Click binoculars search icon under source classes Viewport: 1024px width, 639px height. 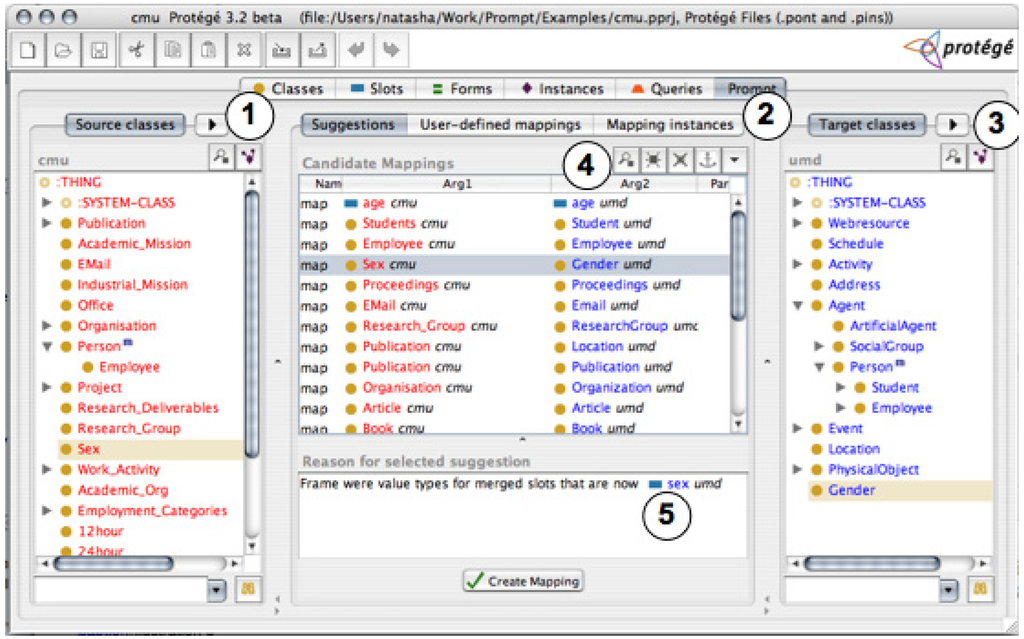coord(246,589)
